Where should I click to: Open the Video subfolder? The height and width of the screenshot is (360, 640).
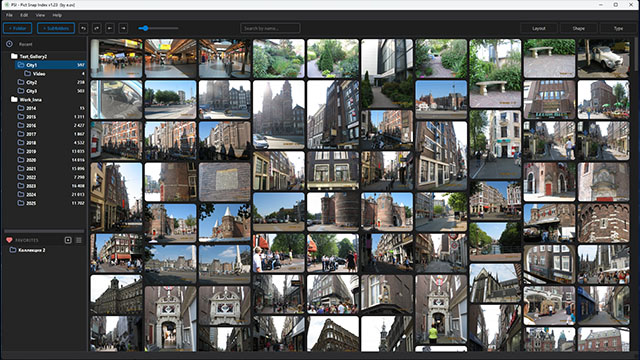54,73
